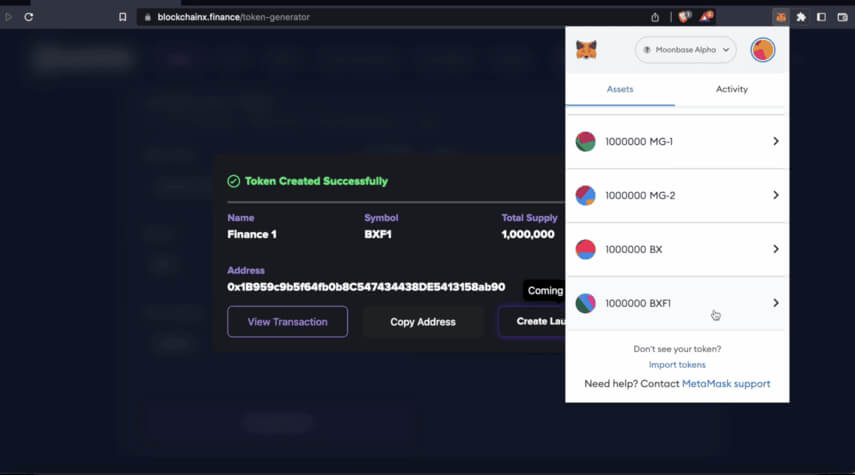Open the browser wallet icon
855x475 pixels.
(842, 17)
